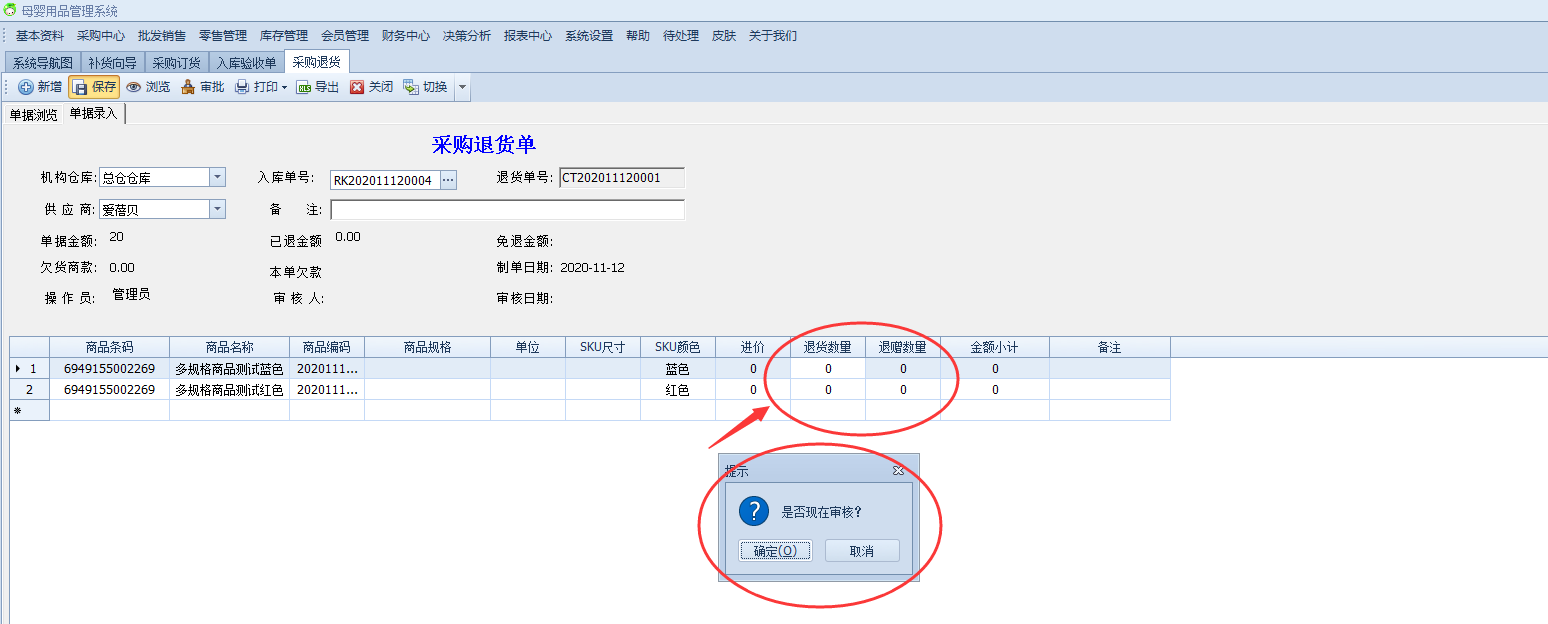Screen dimensions: 1548x624
Task: Click the 商品名称 column header
Action: tap(230, 347)
